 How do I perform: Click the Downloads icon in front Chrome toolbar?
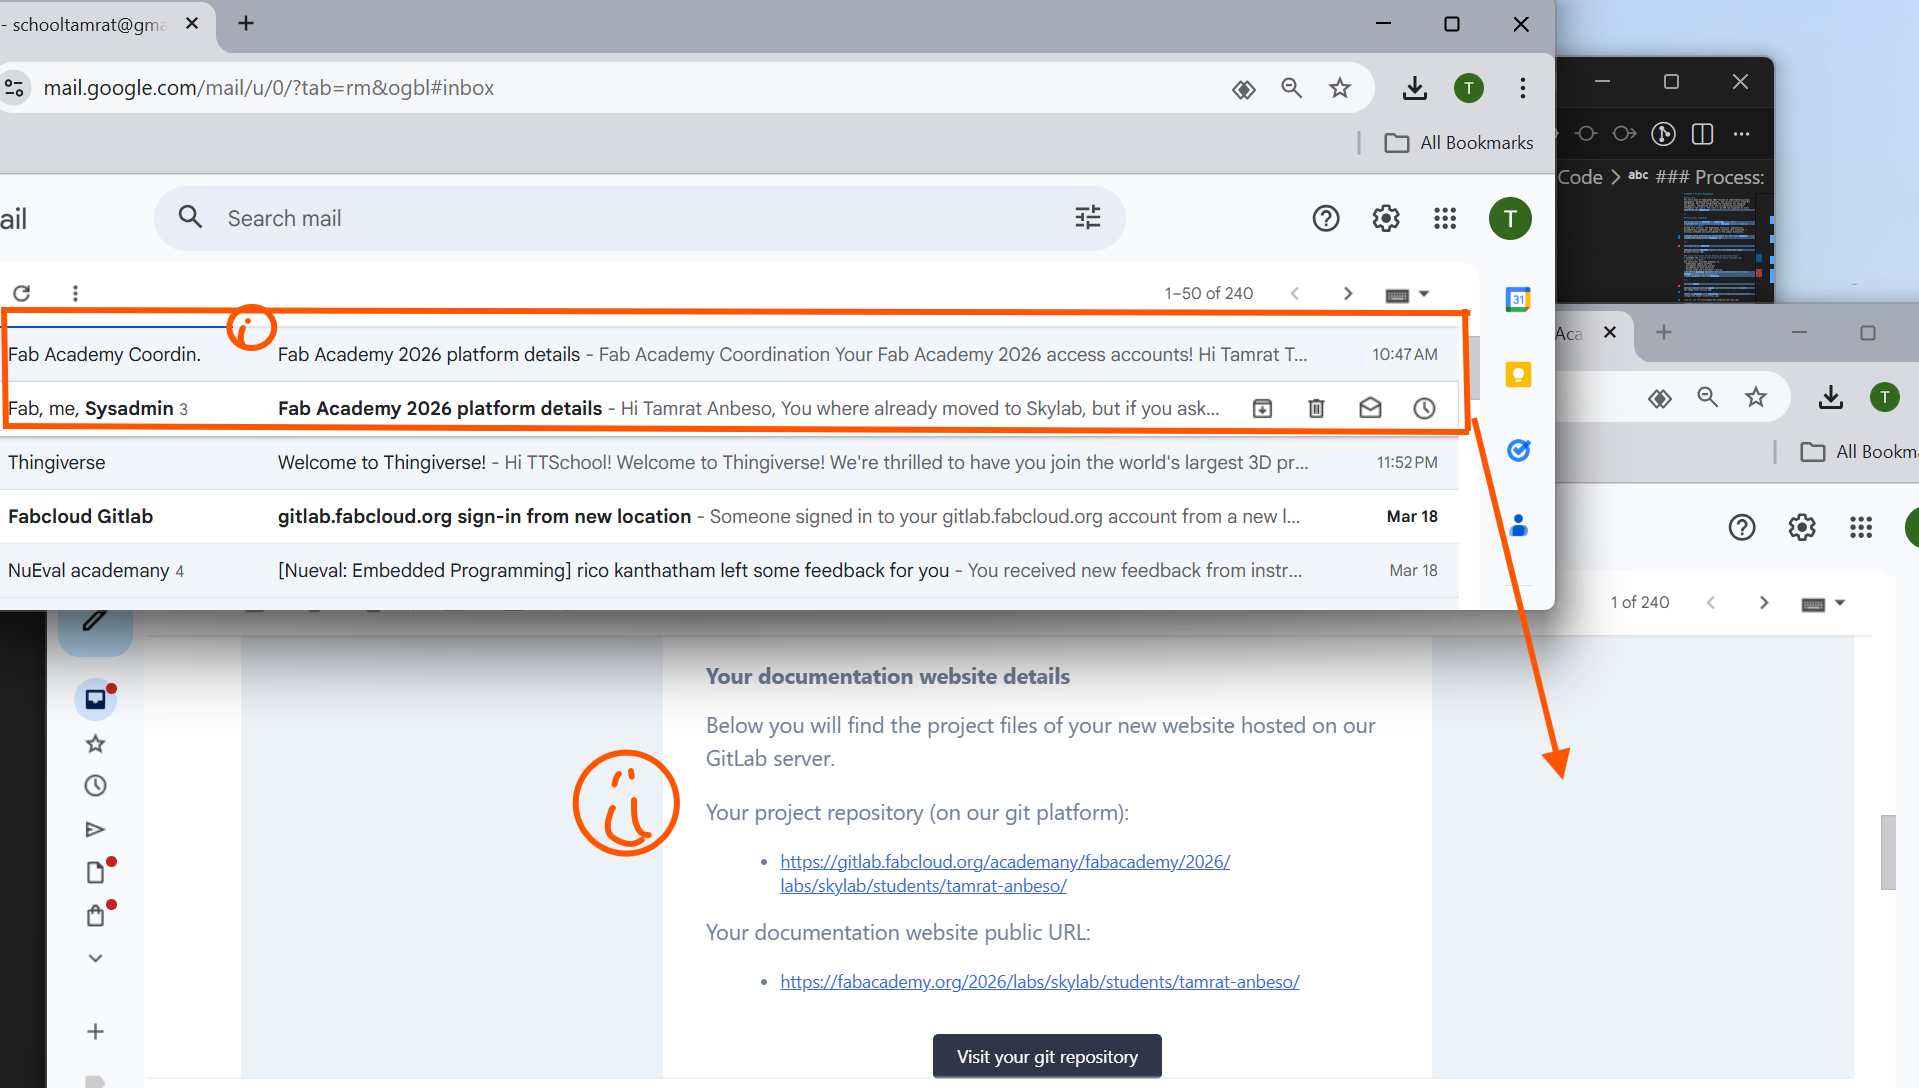click(1414, 88)
